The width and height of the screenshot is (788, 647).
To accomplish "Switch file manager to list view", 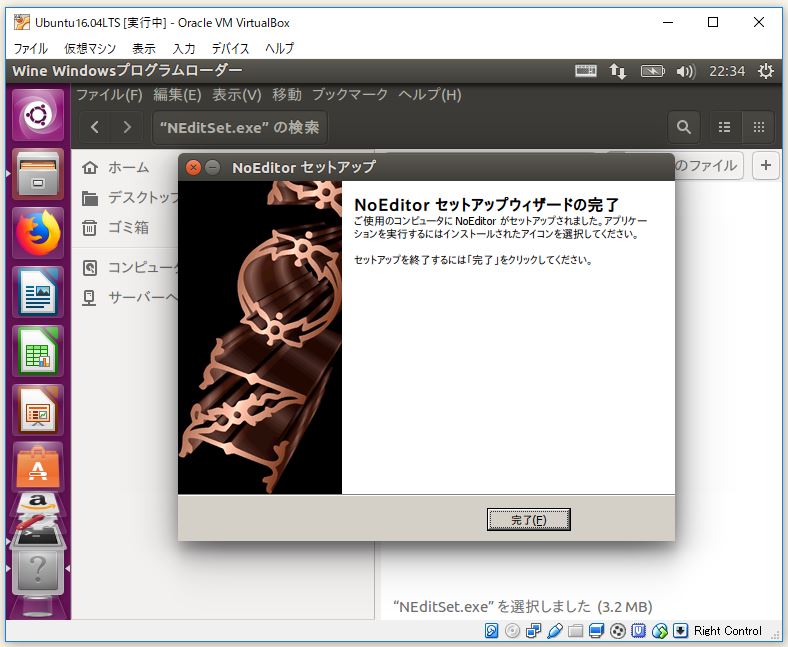I will tap(724, 127).
